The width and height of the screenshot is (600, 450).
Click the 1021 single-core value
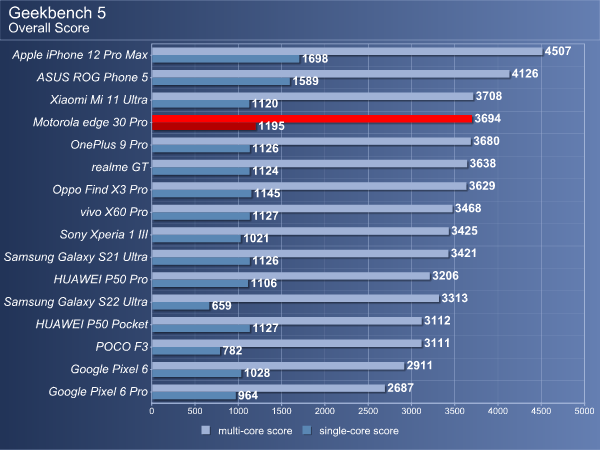[x=256, y=238]
